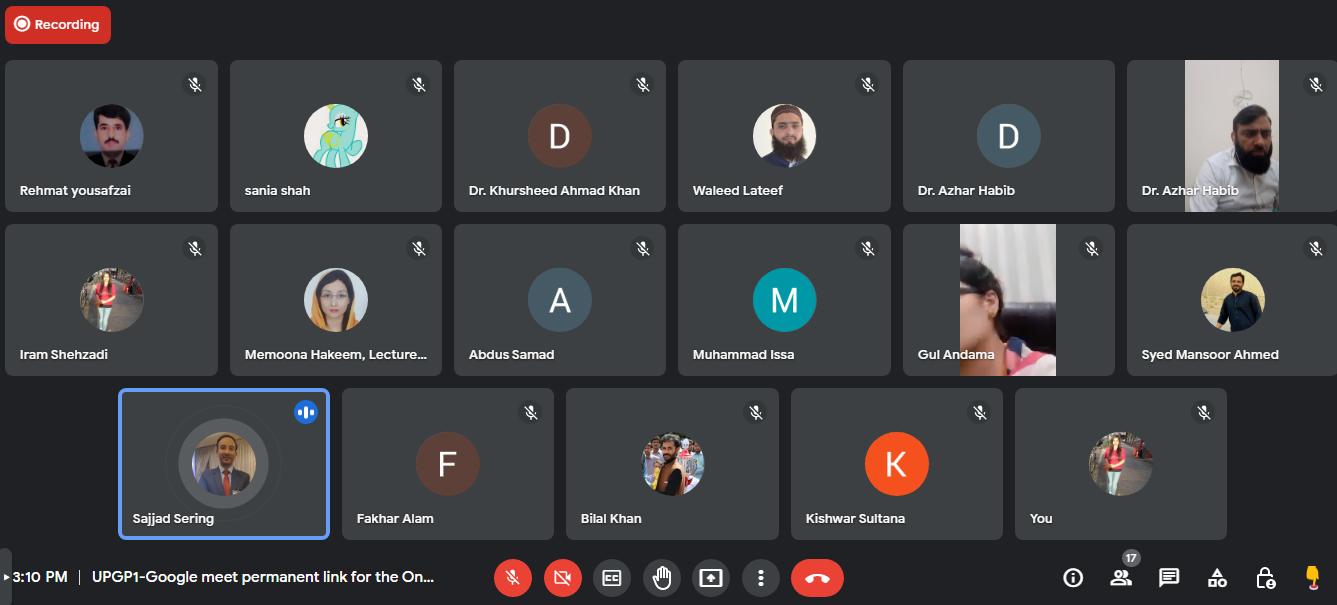Click the UPGP1-Google meet meeting title

tap(263, 577)
